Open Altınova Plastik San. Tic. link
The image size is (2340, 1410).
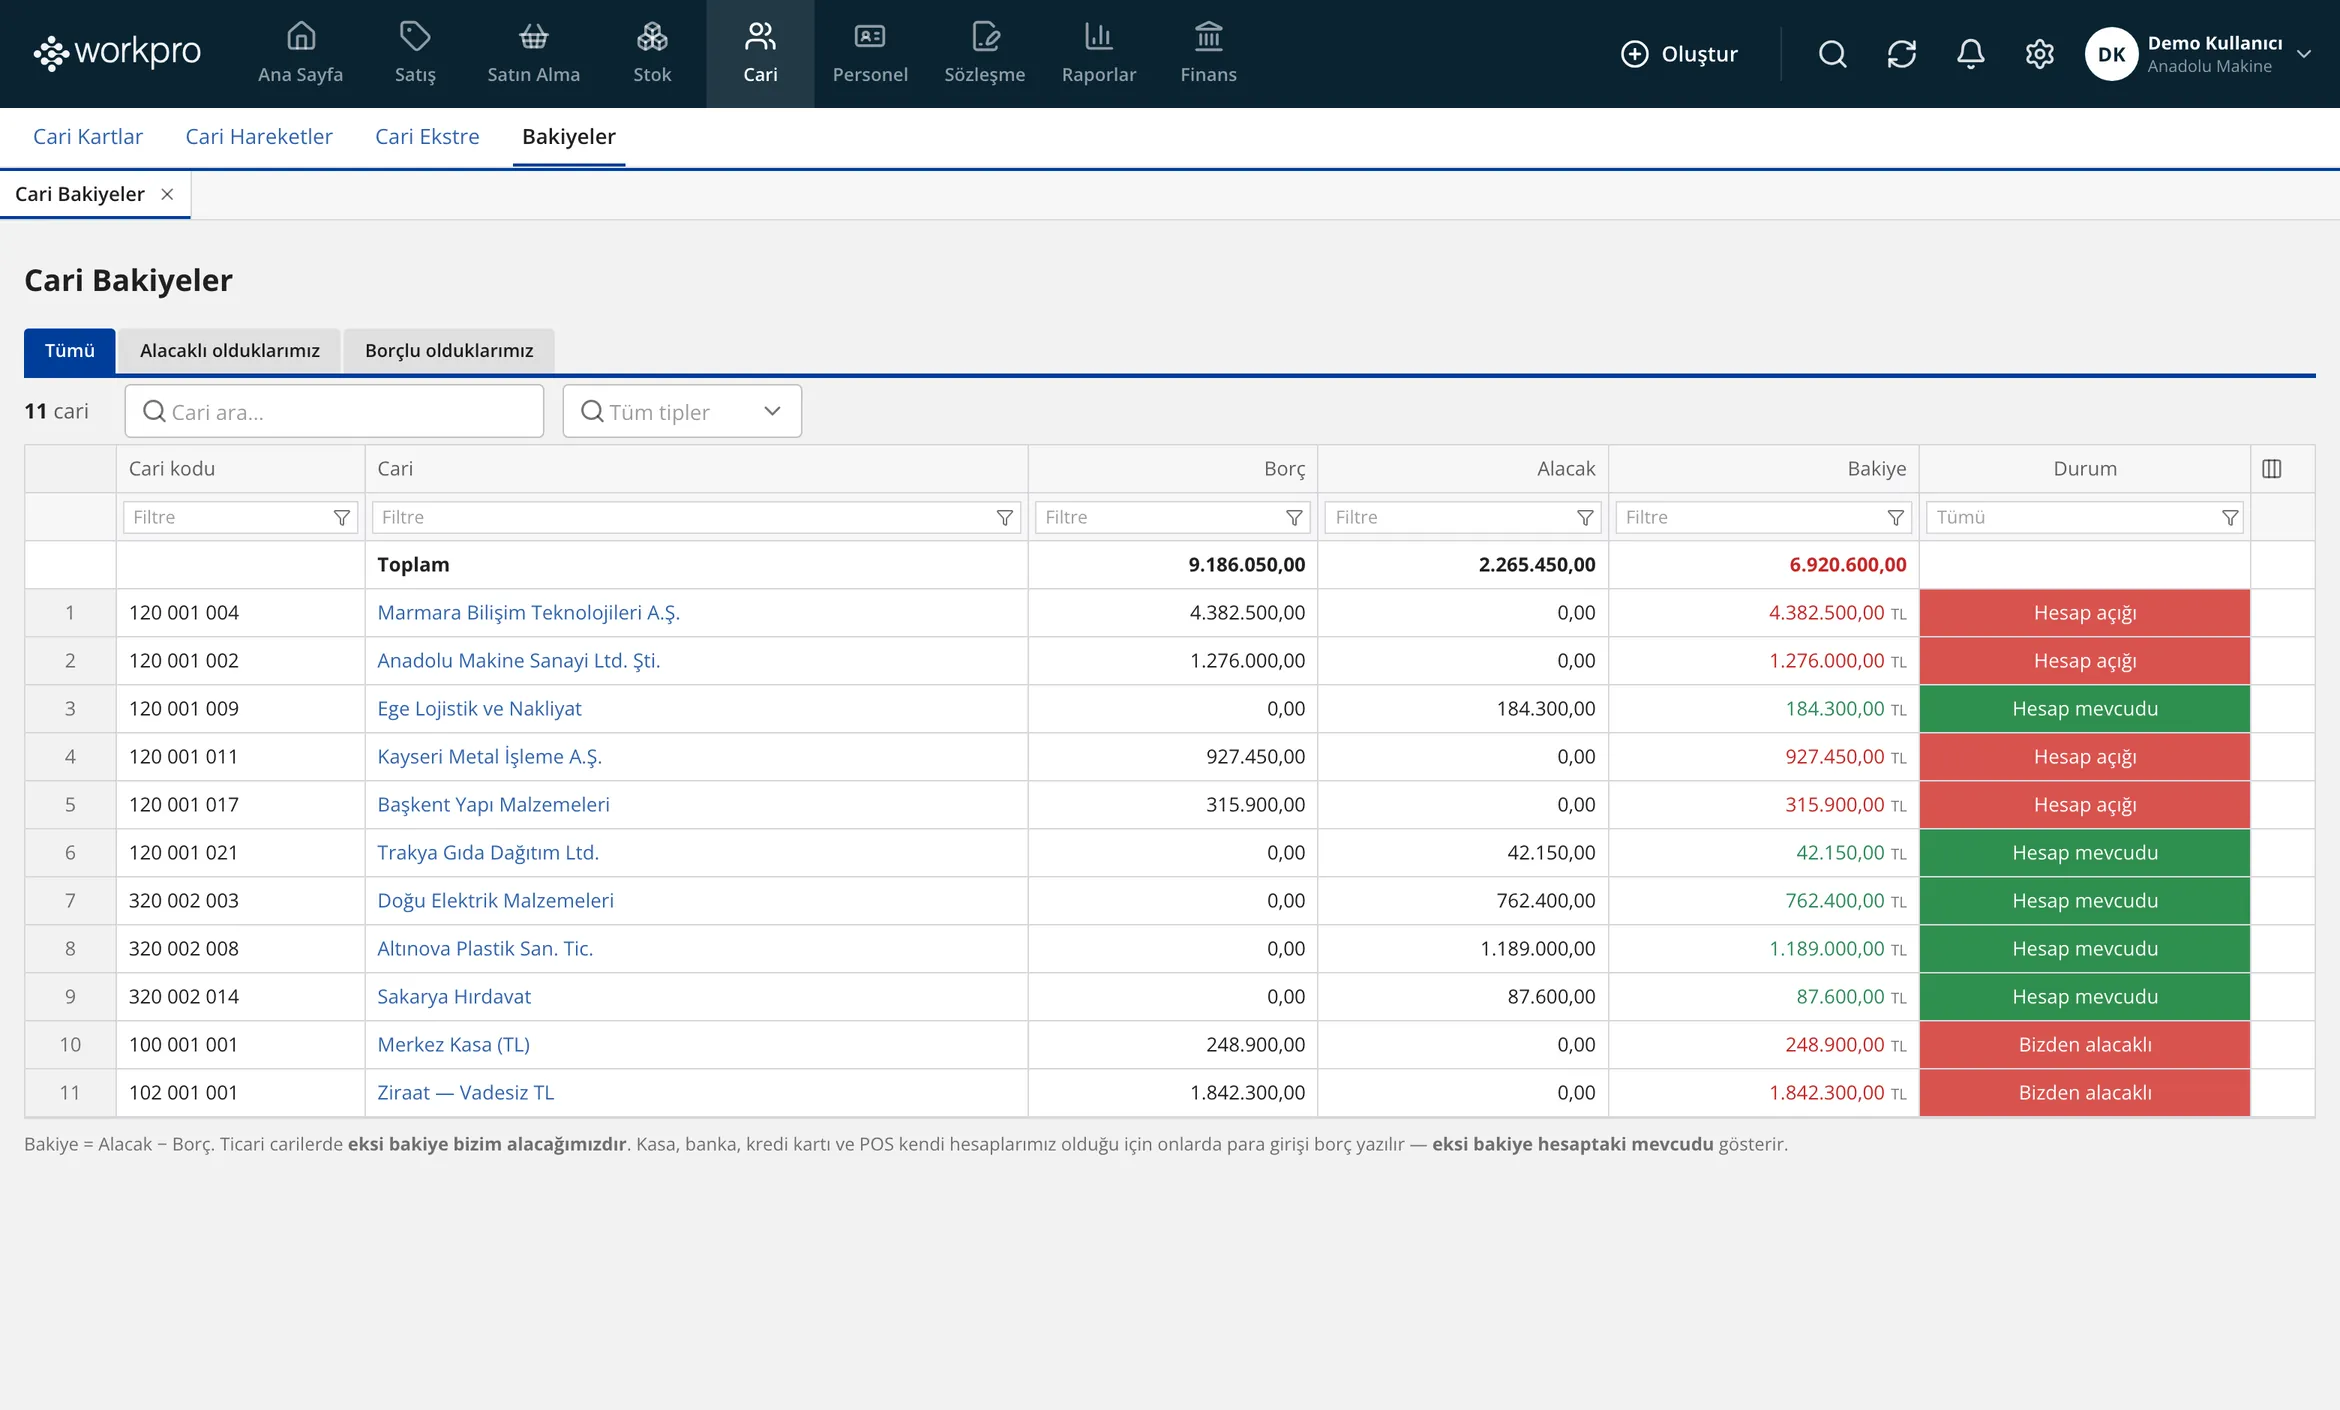pos(485,948)
